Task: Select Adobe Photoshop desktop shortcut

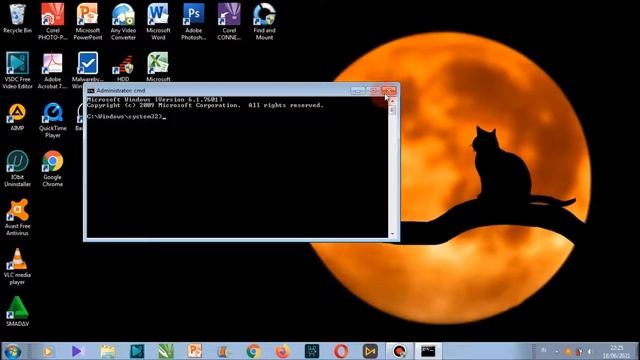Action: click(x=193, y=21)
